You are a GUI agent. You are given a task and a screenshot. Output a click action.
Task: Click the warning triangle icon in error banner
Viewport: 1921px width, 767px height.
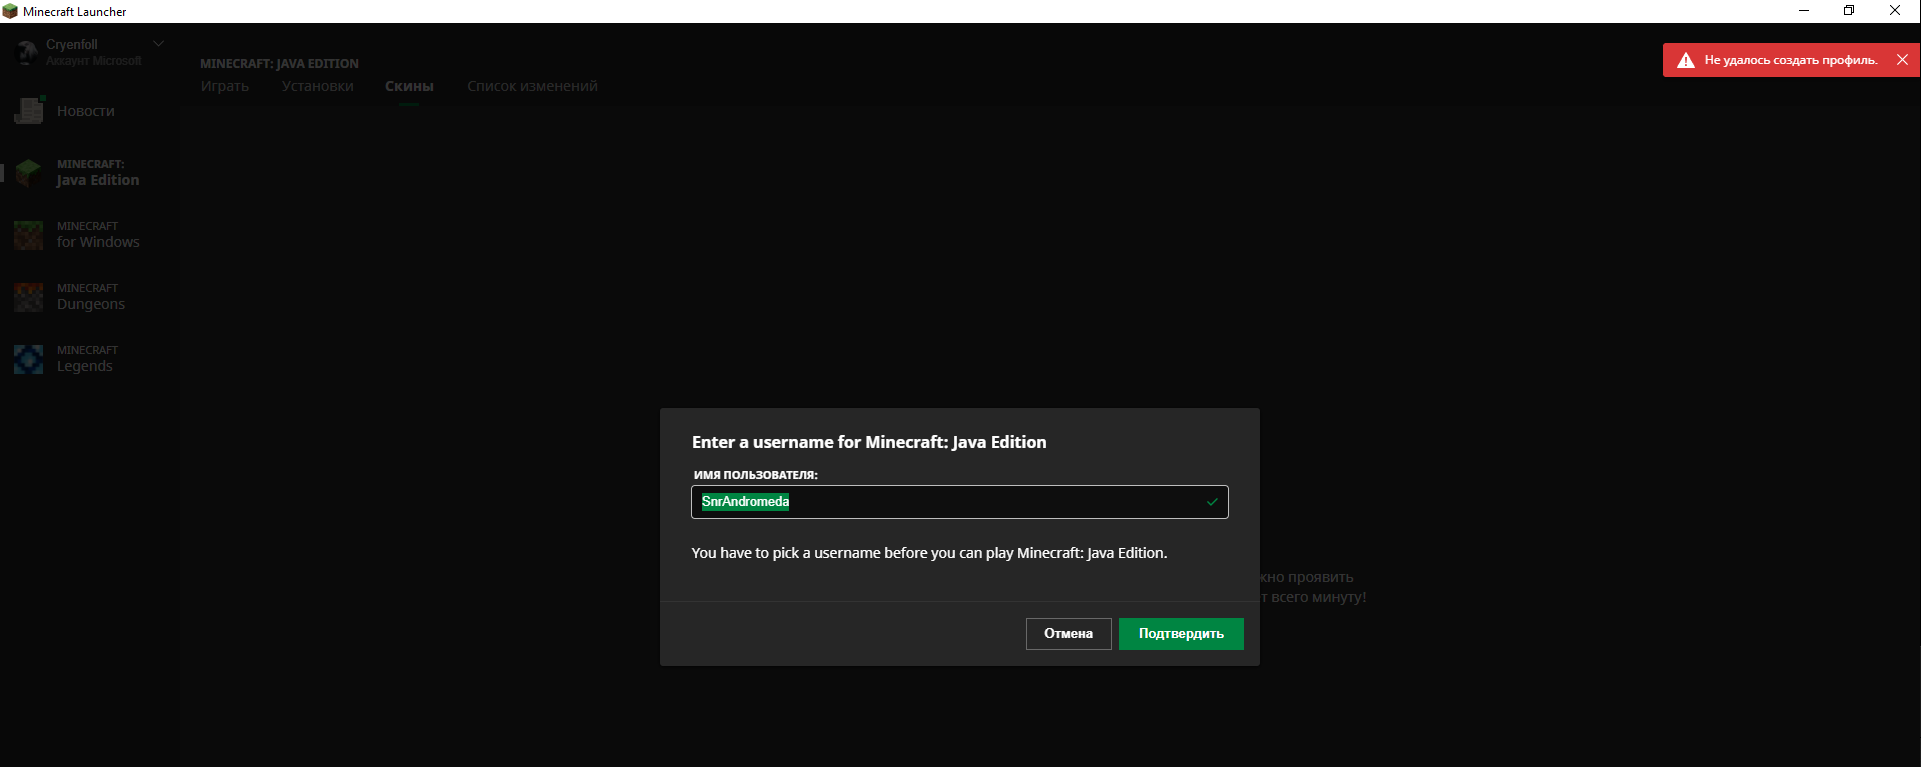(x=1686, y=60)
